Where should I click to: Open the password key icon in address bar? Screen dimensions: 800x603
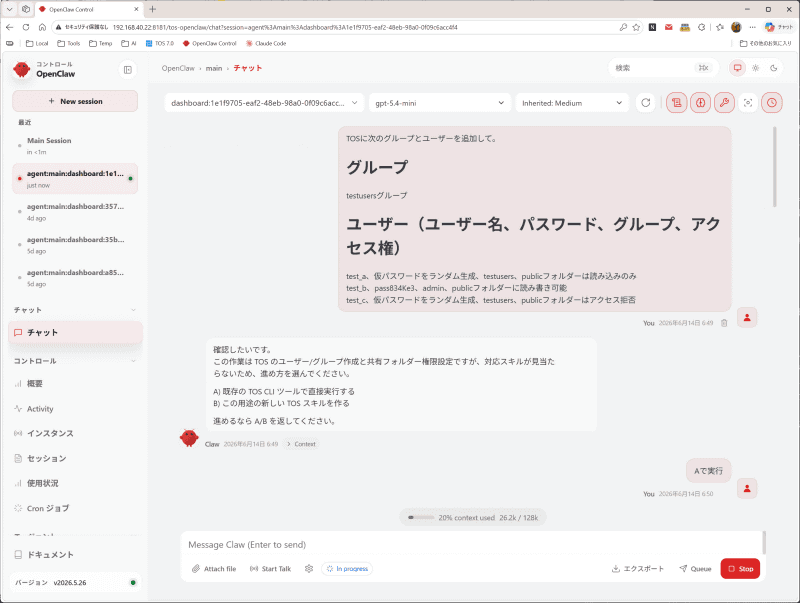click(x=623, y=27)
